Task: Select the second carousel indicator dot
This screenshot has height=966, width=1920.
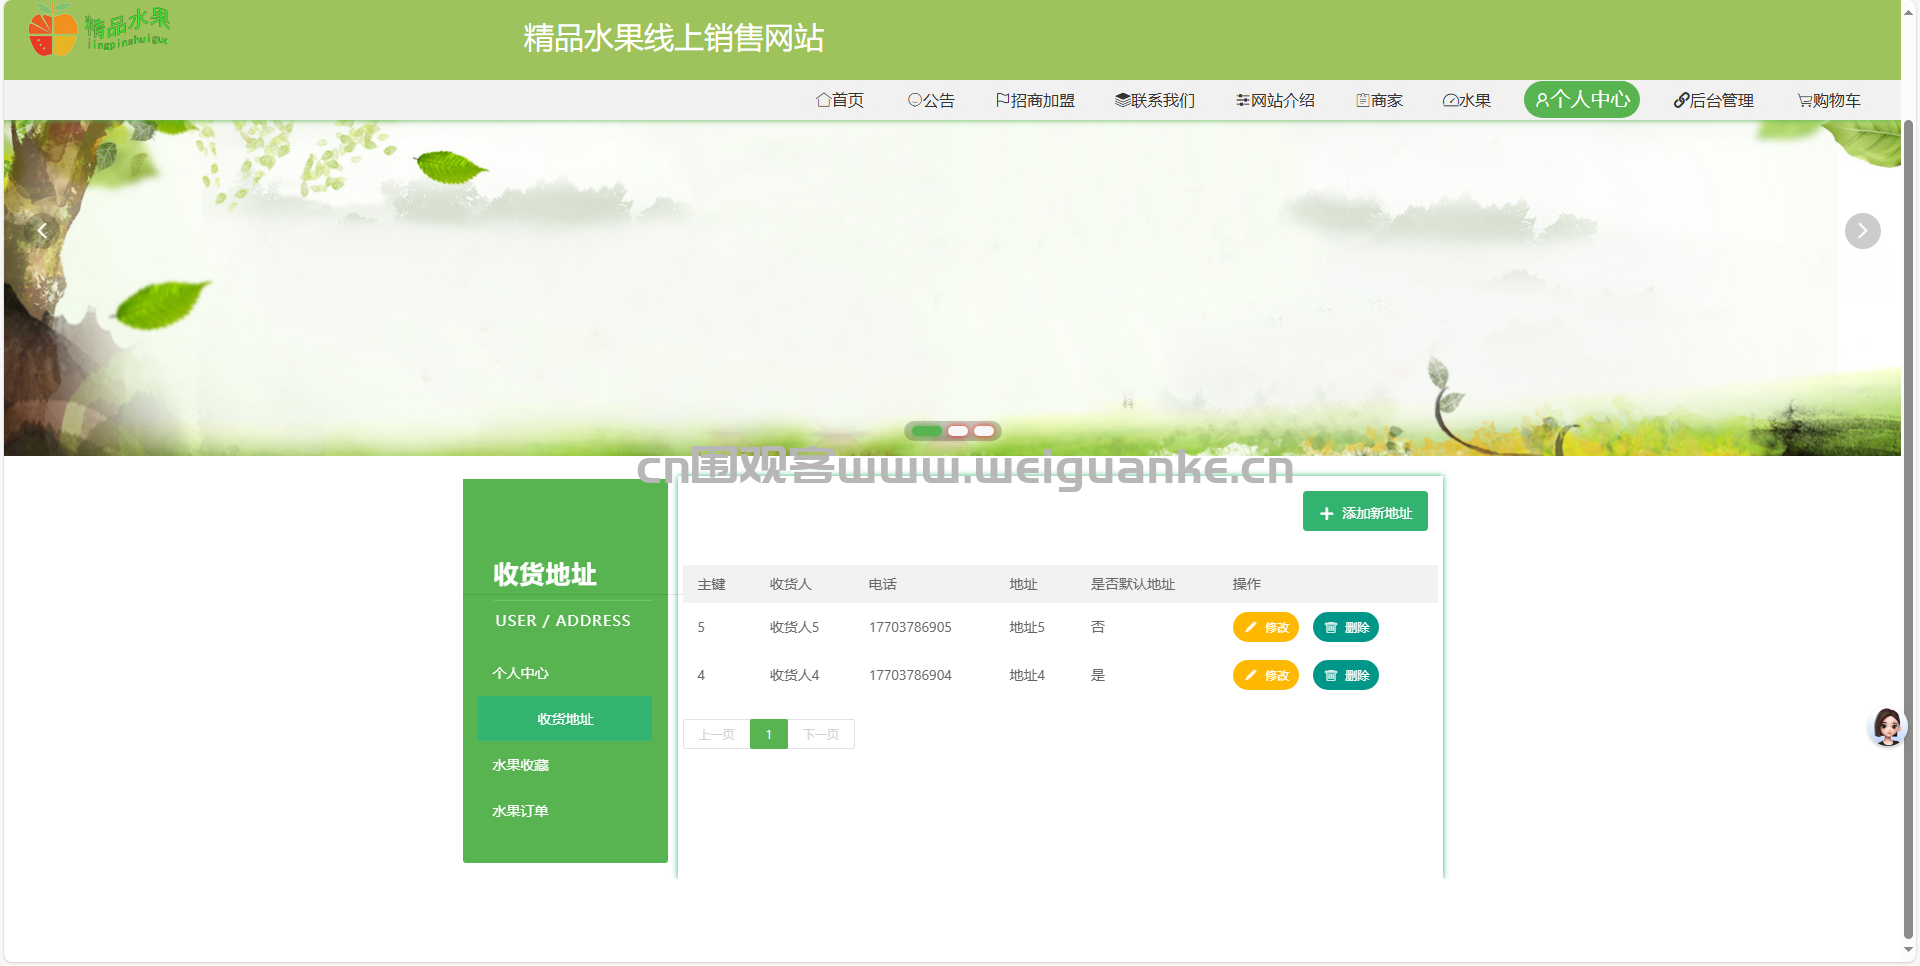Action: (958, 431)
